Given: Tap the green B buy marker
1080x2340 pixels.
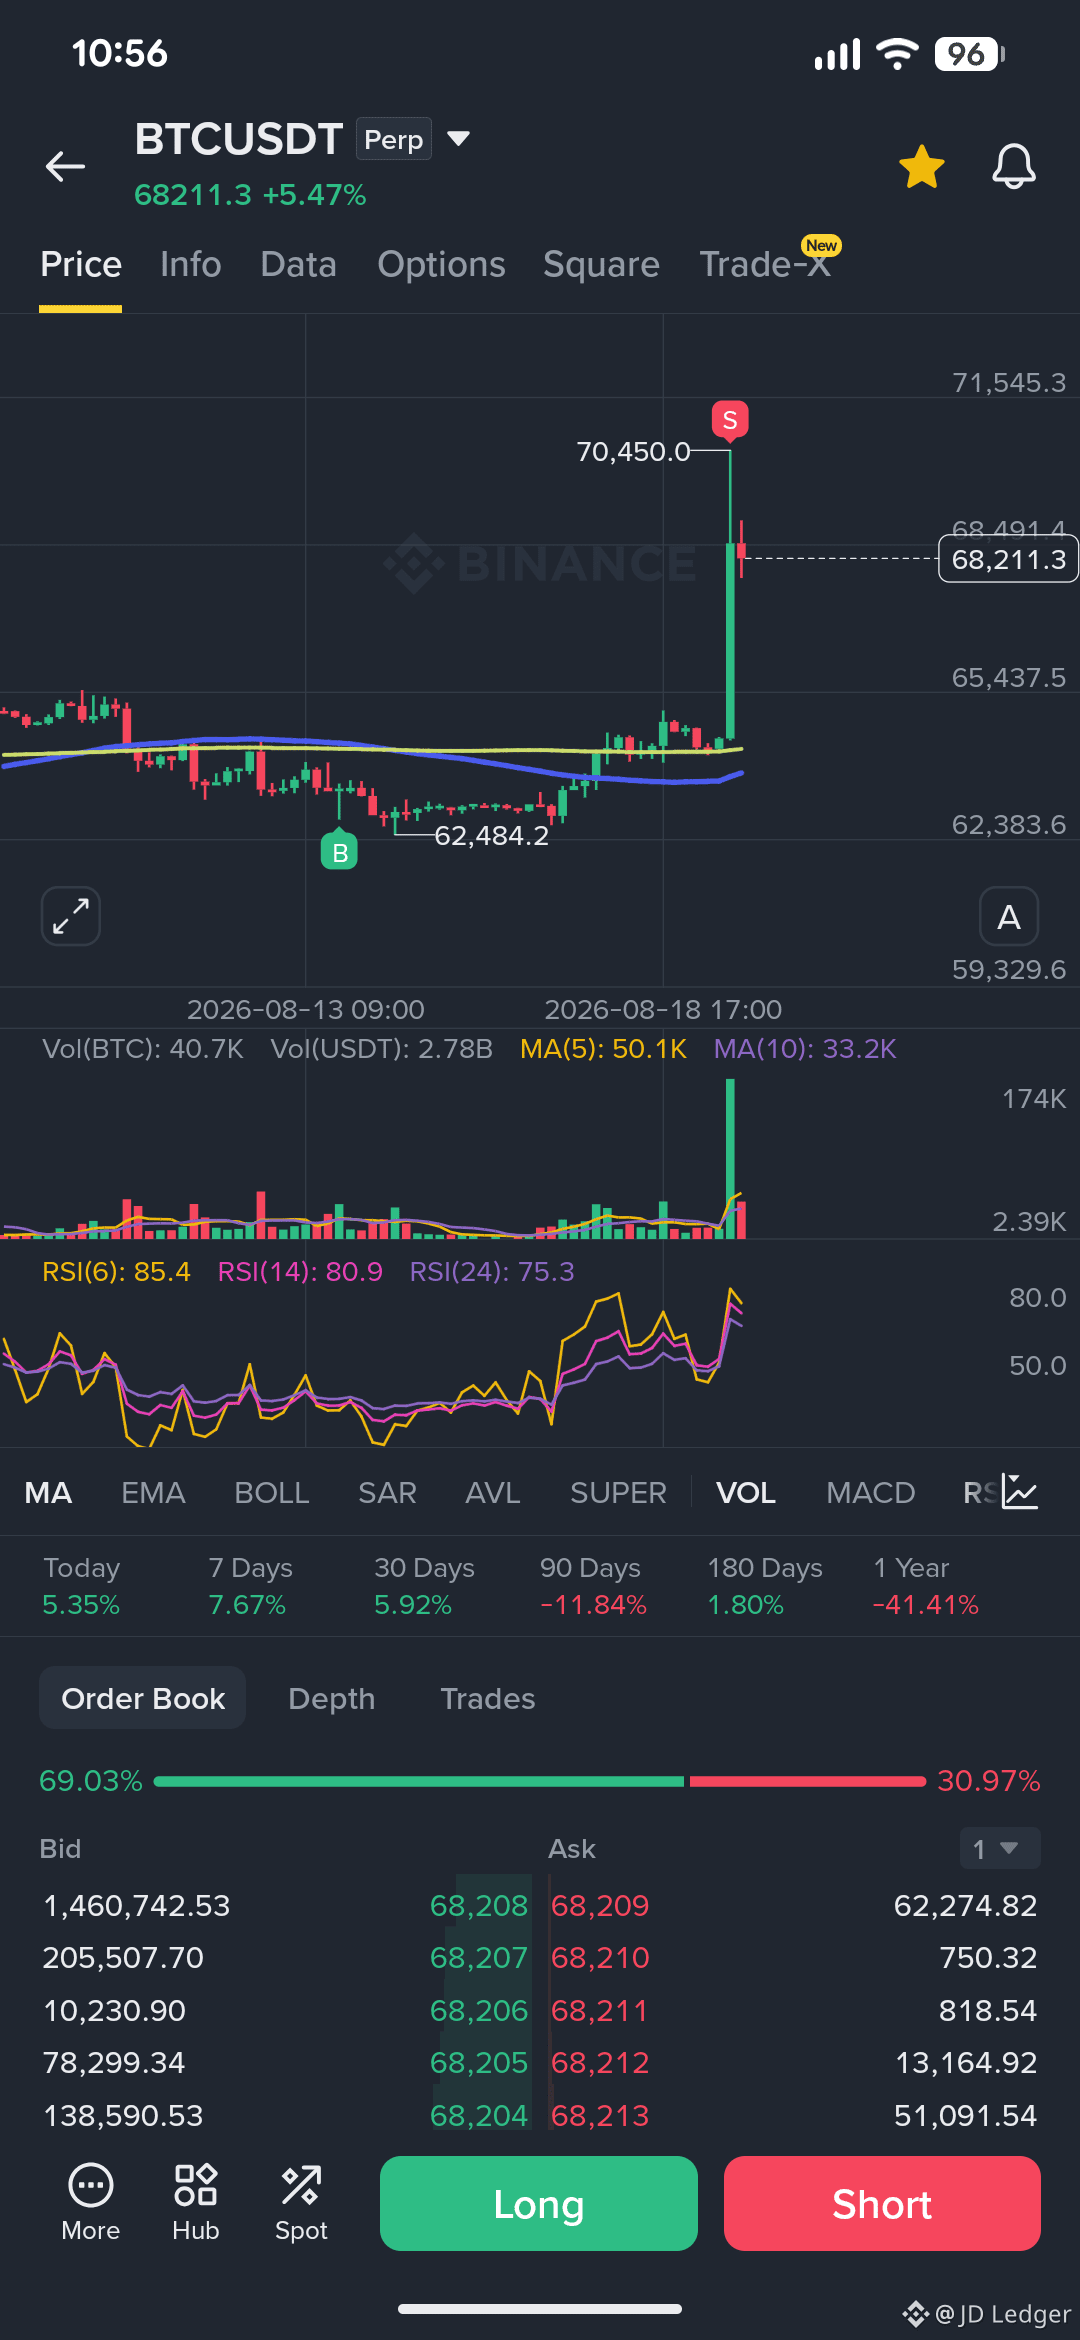Looking at the screenshot, I should 339,851.
